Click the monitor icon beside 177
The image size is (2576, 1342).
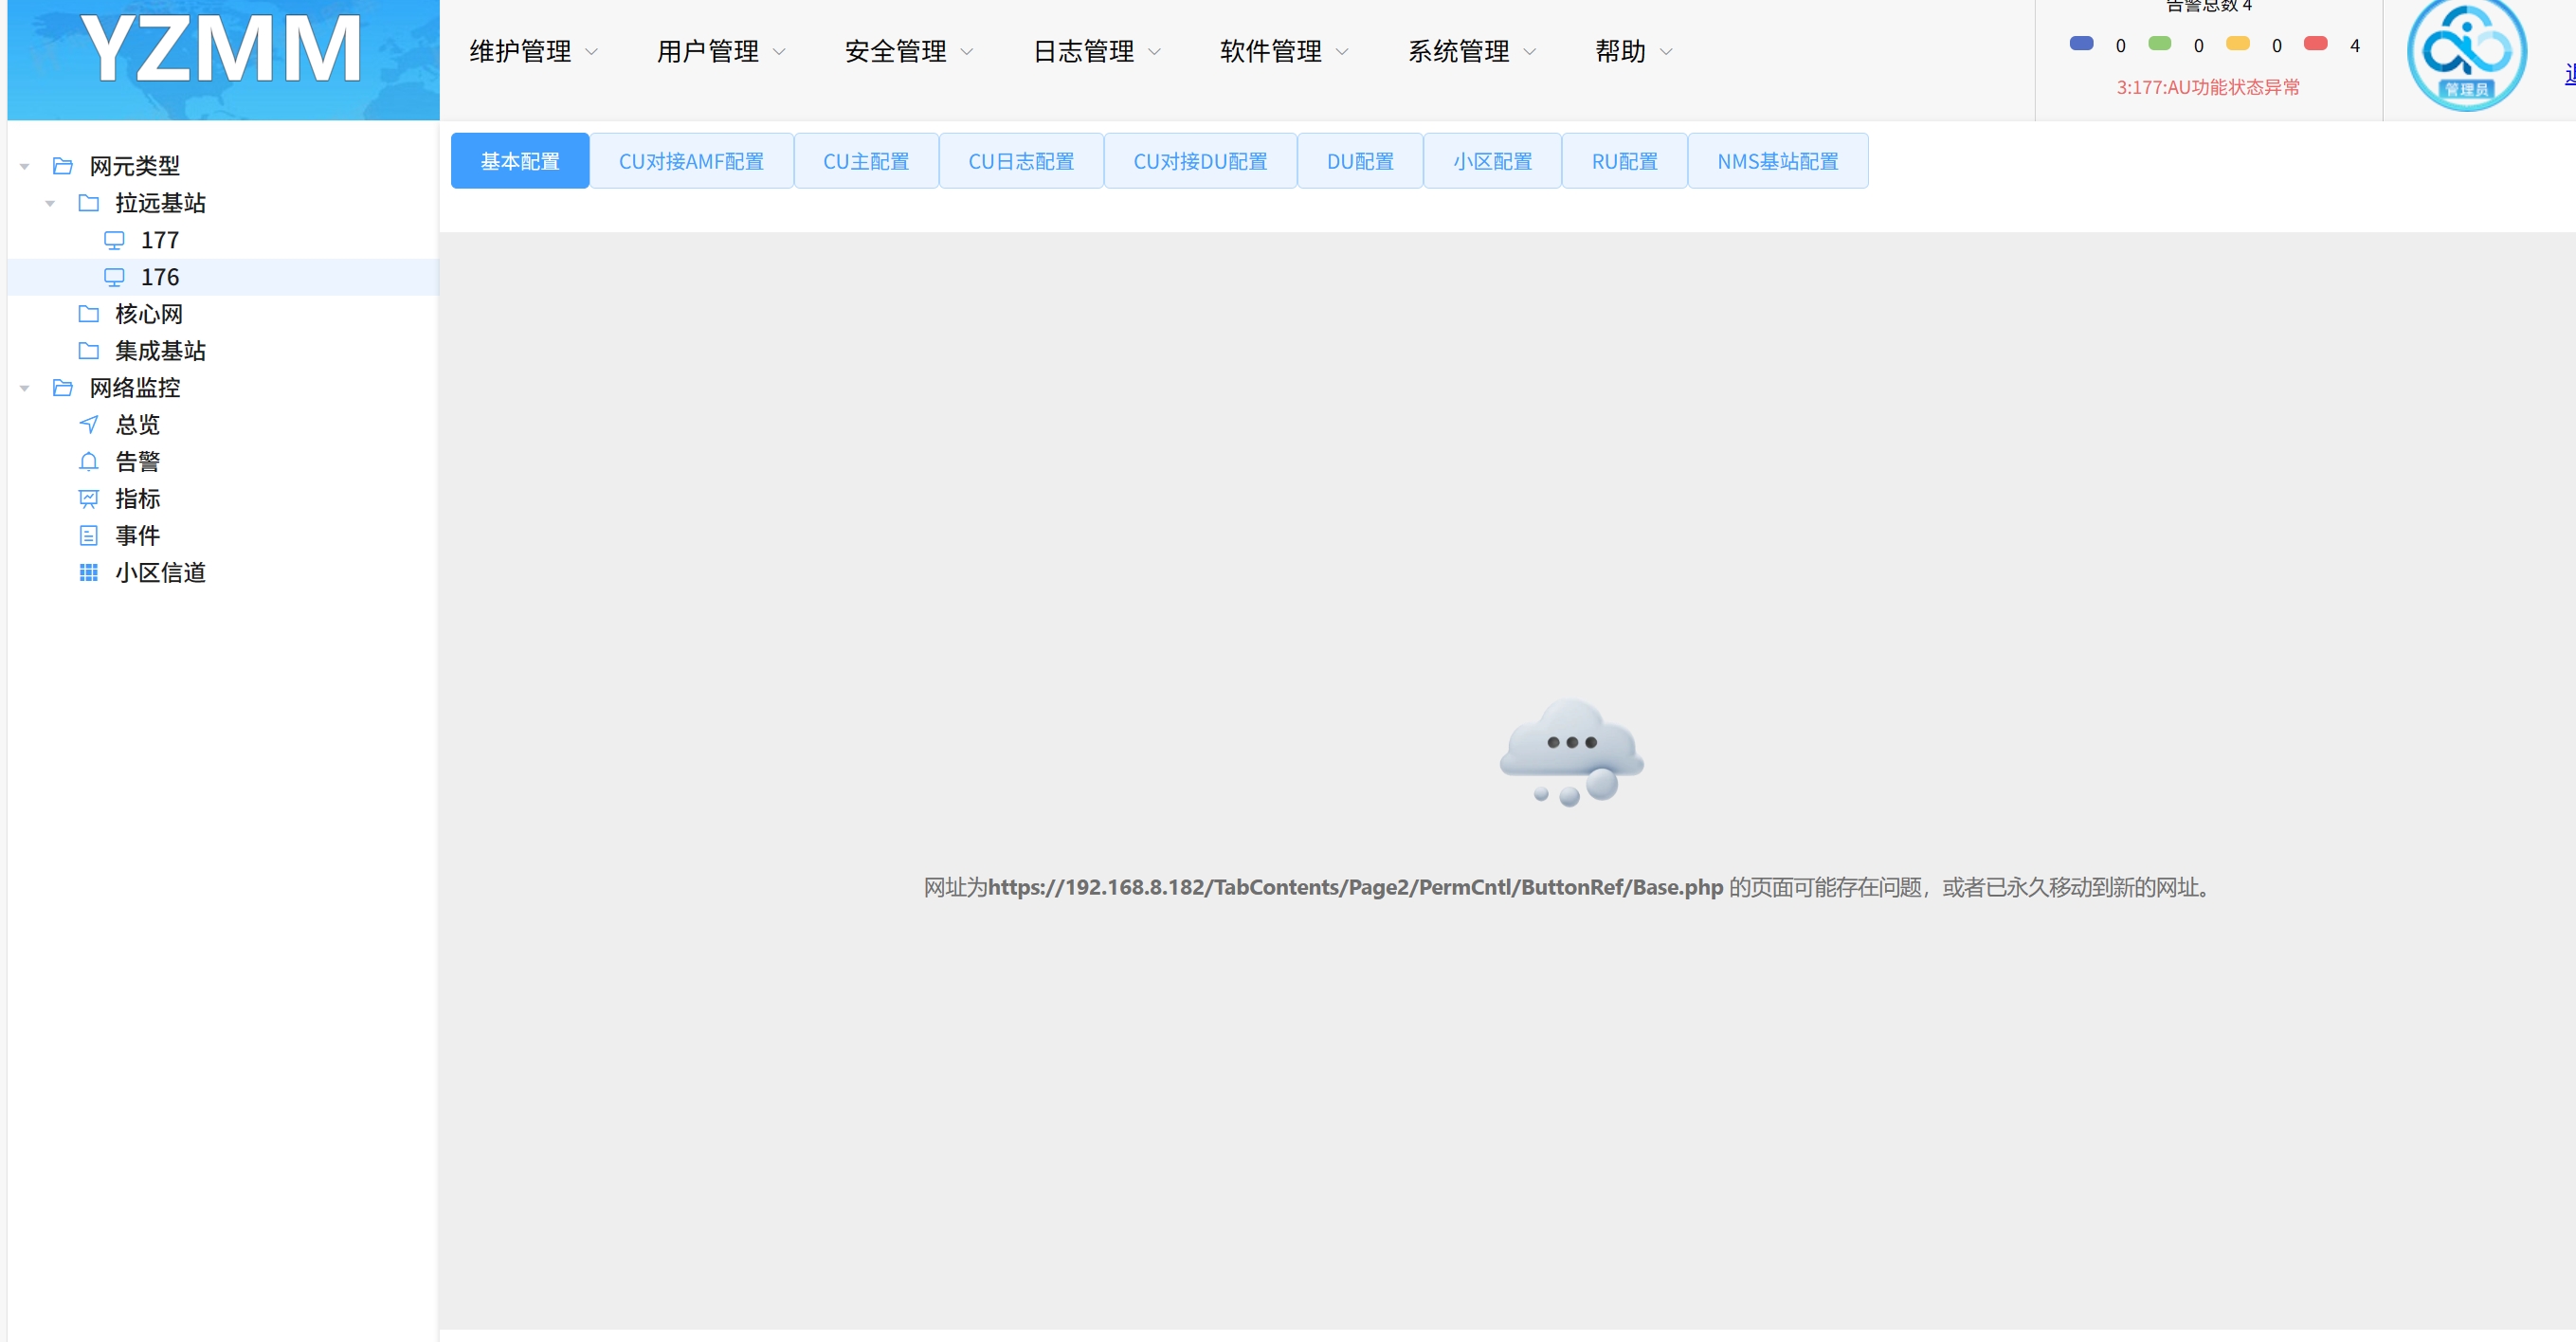tap(114, 240)
